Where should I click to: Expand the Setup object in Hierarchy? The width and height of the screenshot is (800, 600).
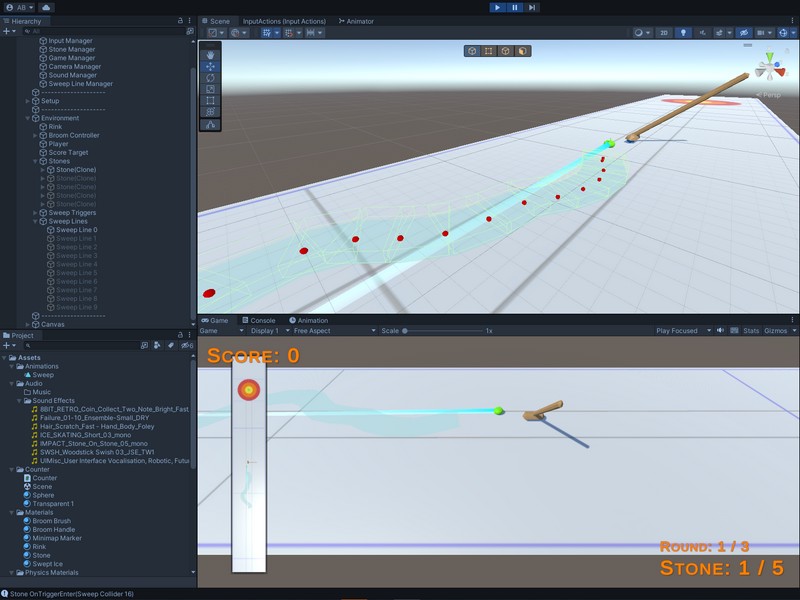[x=28, y=101]
